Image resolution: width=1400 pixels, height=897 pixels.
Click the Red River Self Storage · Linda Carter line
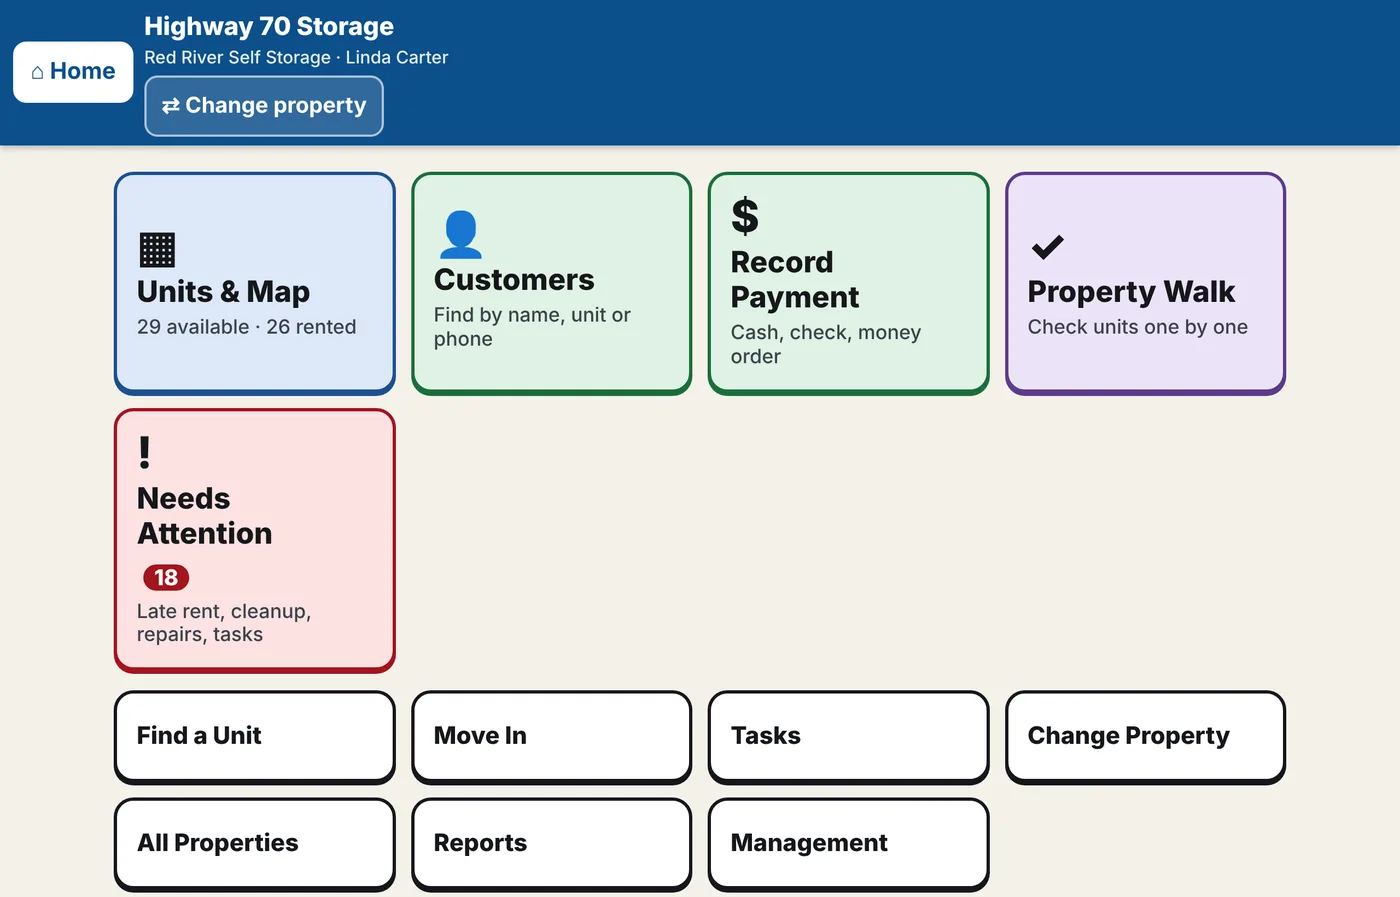[296, 57]
